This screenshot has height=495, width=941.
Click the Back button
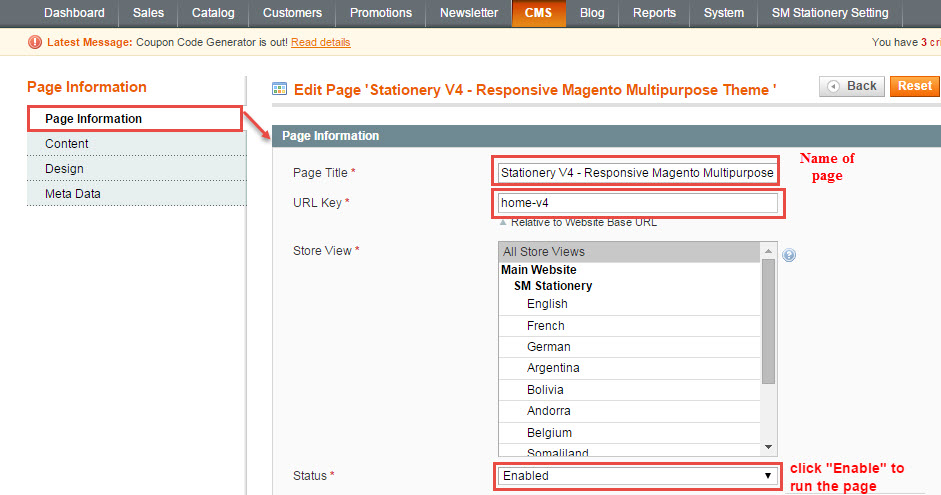(852, 86)
